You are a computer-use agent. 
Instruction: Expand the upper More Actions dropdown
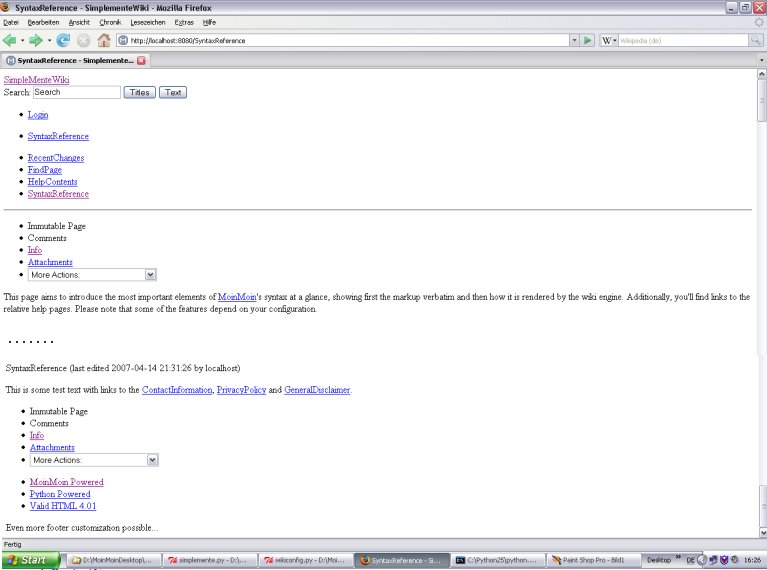150,274
